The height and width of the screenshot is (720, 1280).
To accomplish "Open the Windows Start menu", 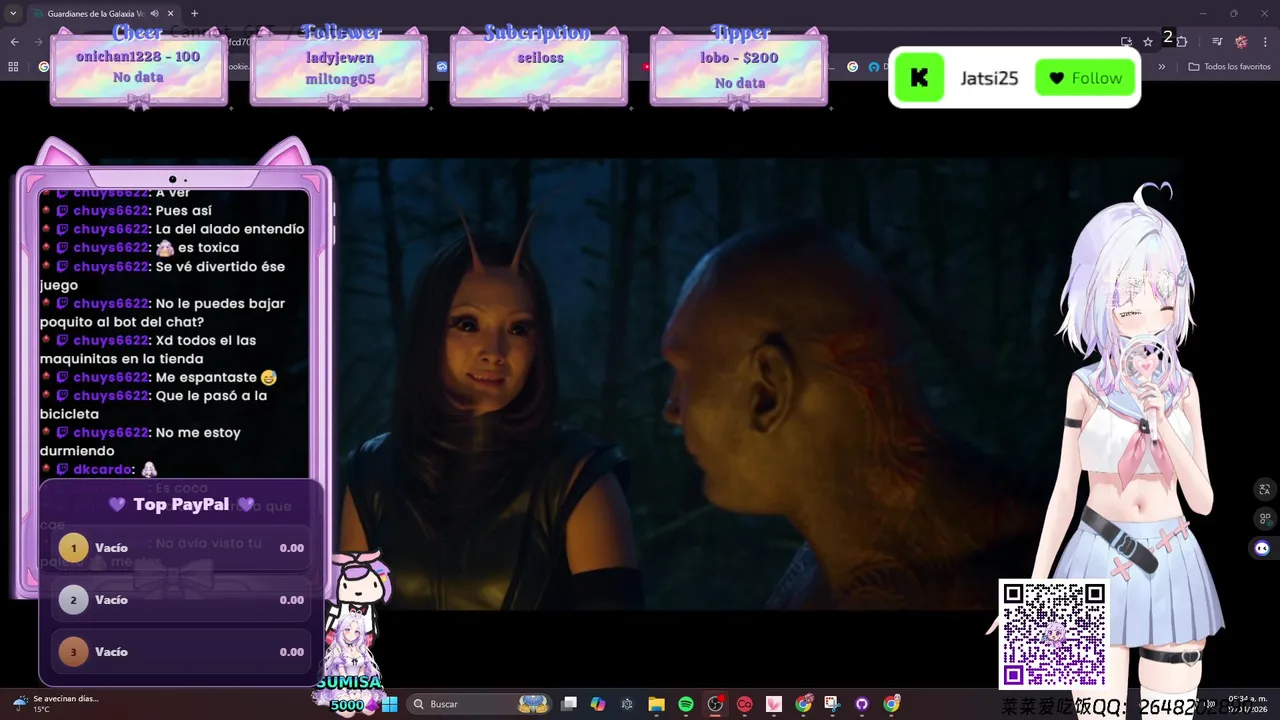I will (x=389, y=704).
